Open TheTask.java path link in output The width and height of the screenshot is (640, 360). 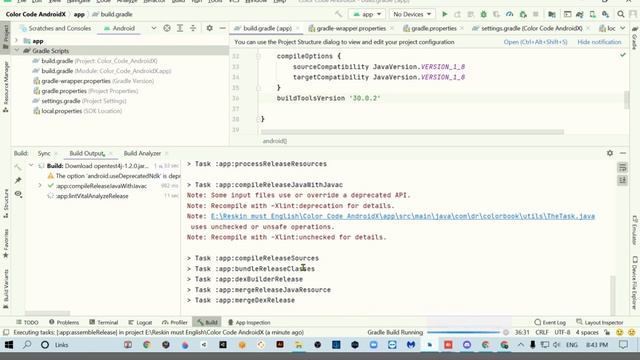pos(402,216)
